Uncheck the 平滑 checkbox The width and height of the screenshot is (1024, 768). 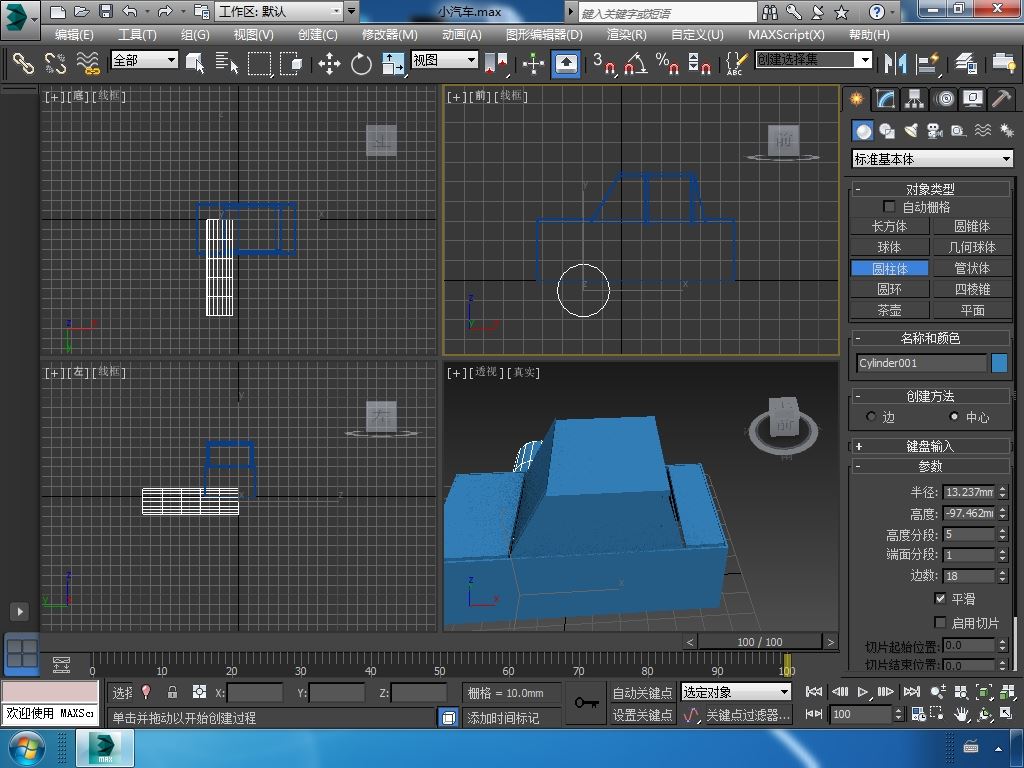coord(940,598)
